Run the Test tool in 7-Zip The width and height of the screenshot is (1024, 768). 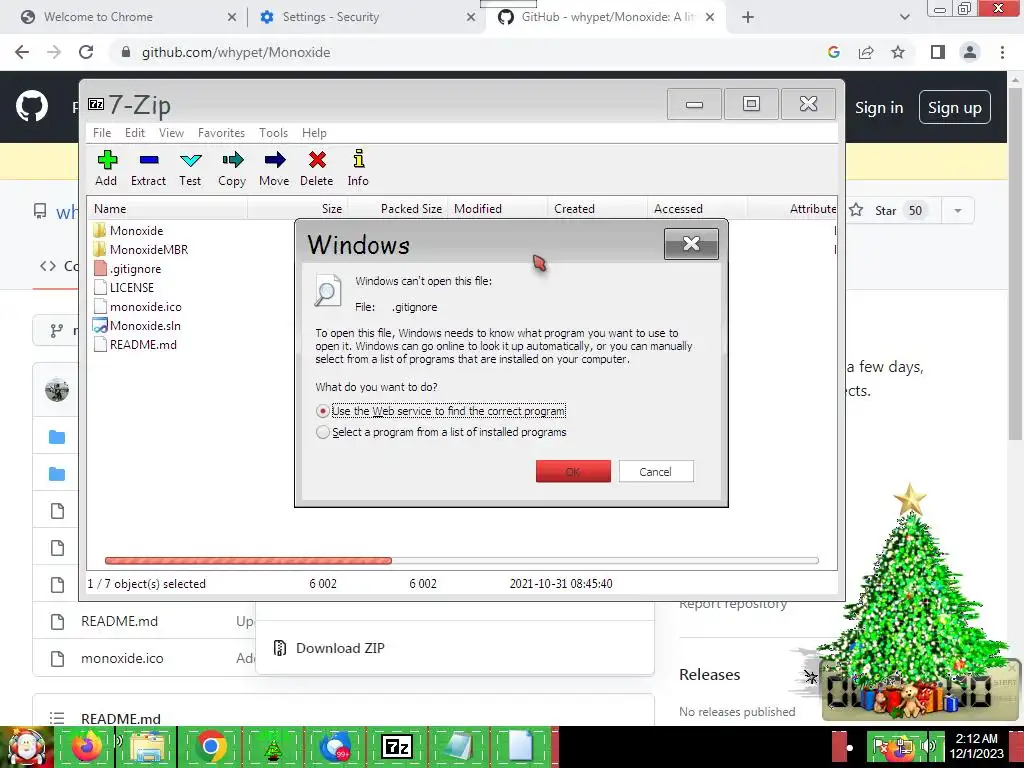coord(190,168)
